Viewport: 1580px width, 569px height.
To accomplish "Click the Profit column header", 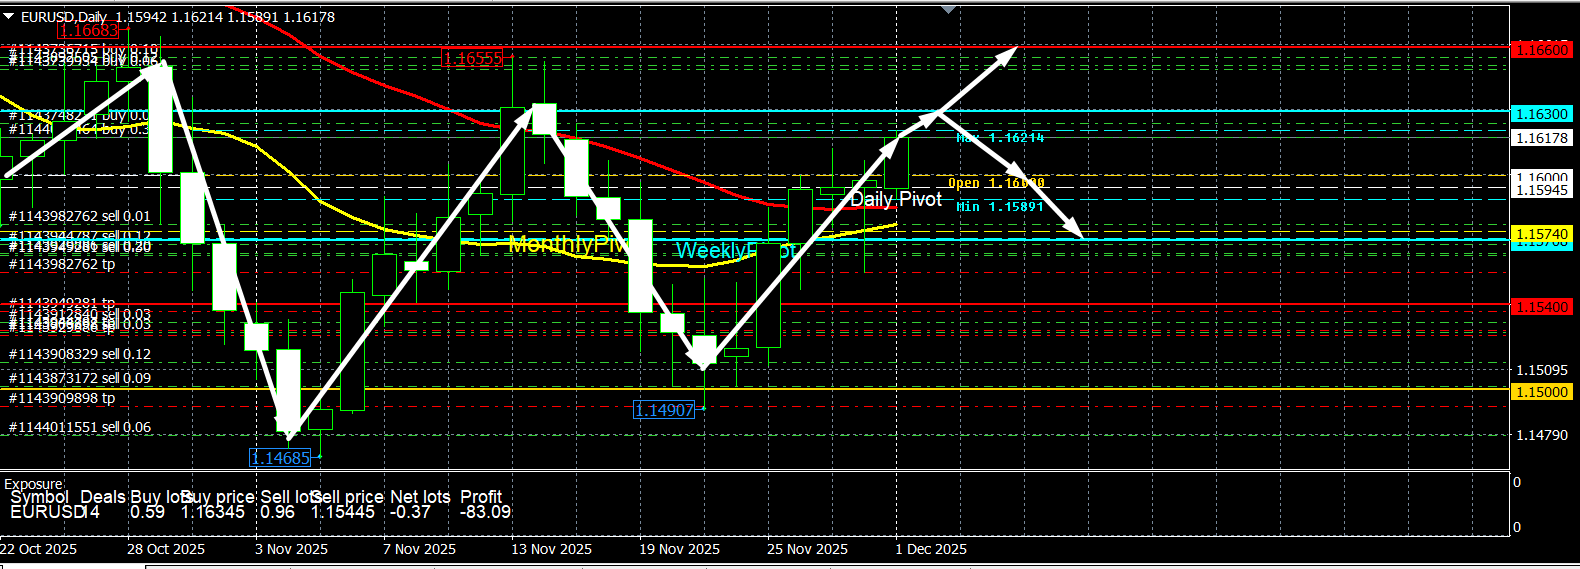I will (x=481, y=497).
